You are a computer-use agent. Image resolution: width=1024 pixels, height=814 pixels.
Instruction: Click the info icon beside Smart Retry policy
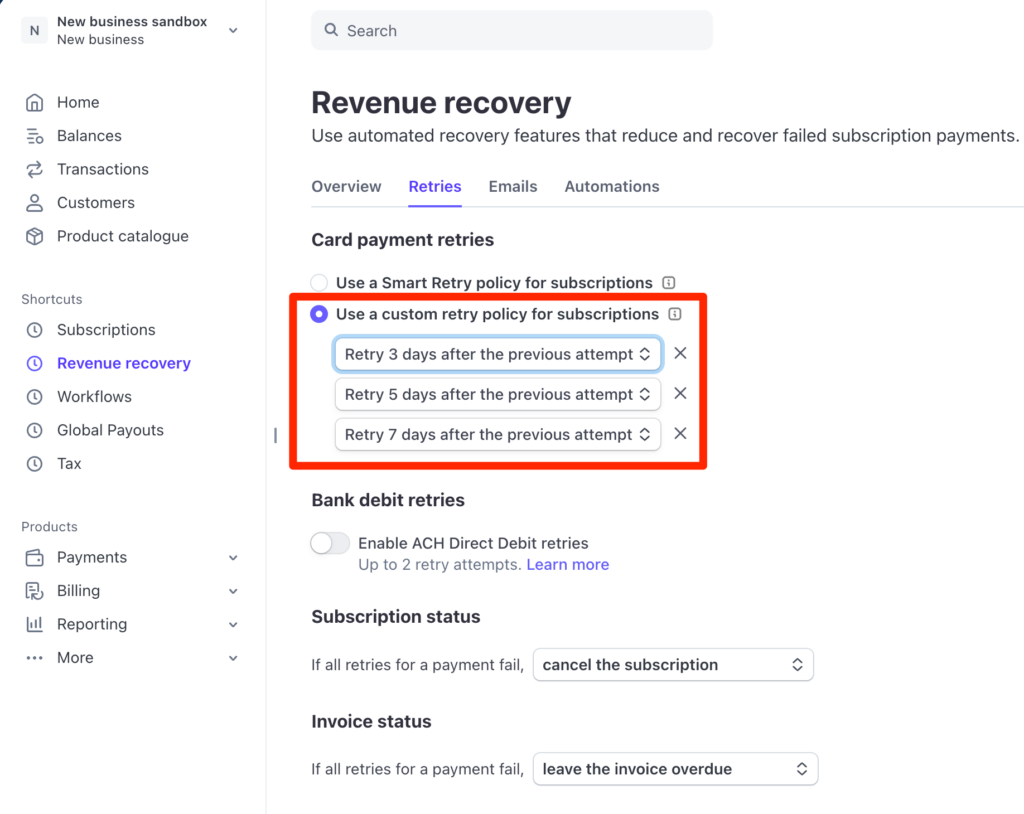[x=669, y=283]
